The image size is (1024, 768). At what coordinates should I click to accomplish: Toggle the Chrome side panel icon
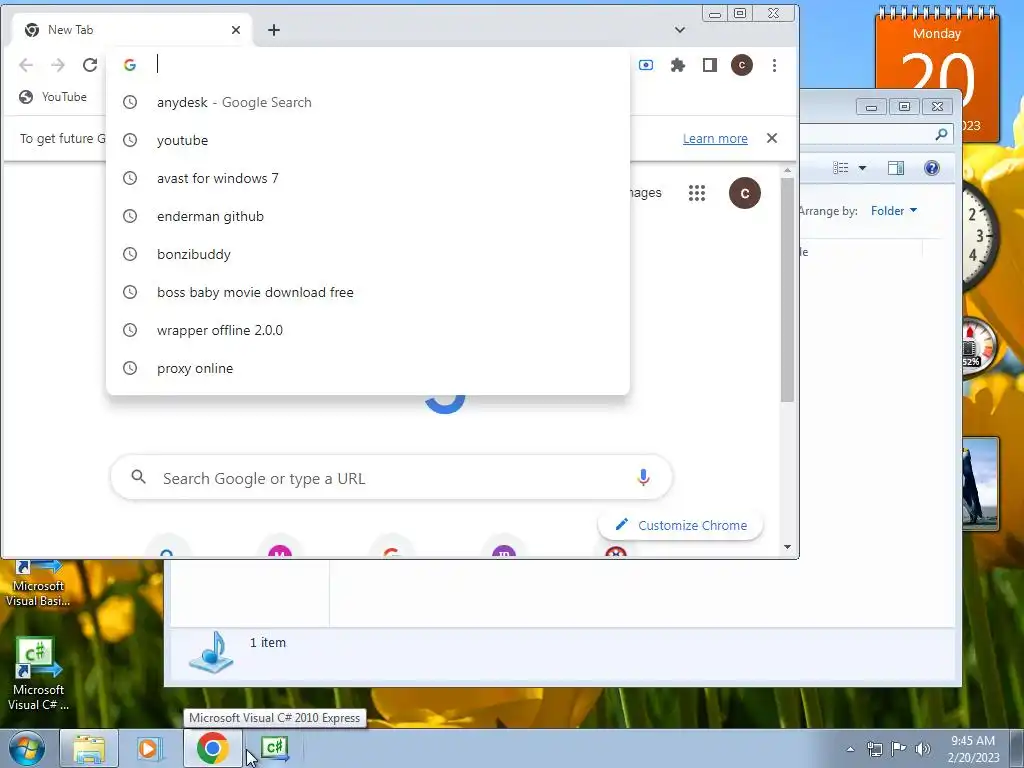(x=710, y=65)
